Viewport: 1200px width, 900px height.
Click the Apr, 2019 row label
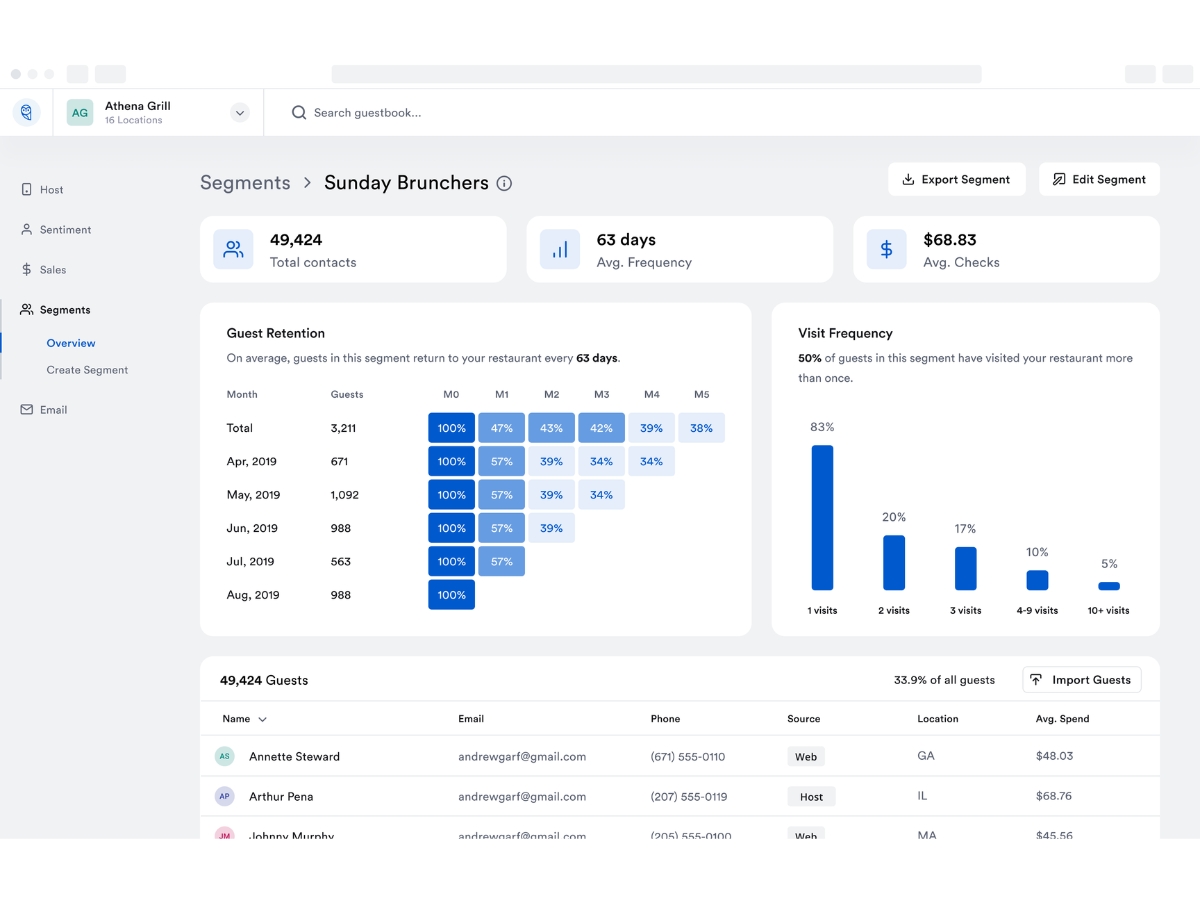(x=252, y=462)
